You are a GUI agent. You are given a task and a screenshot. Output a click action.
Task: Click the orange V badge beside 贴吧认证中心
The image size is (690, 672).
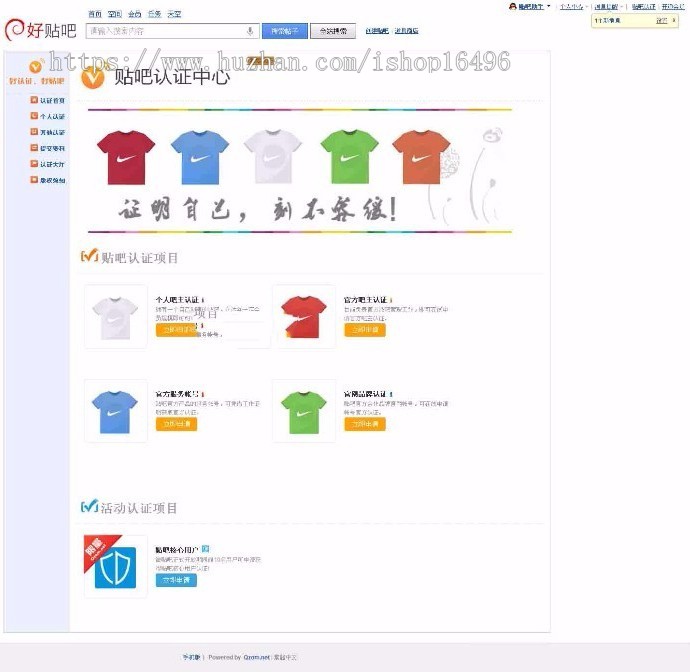92,77
